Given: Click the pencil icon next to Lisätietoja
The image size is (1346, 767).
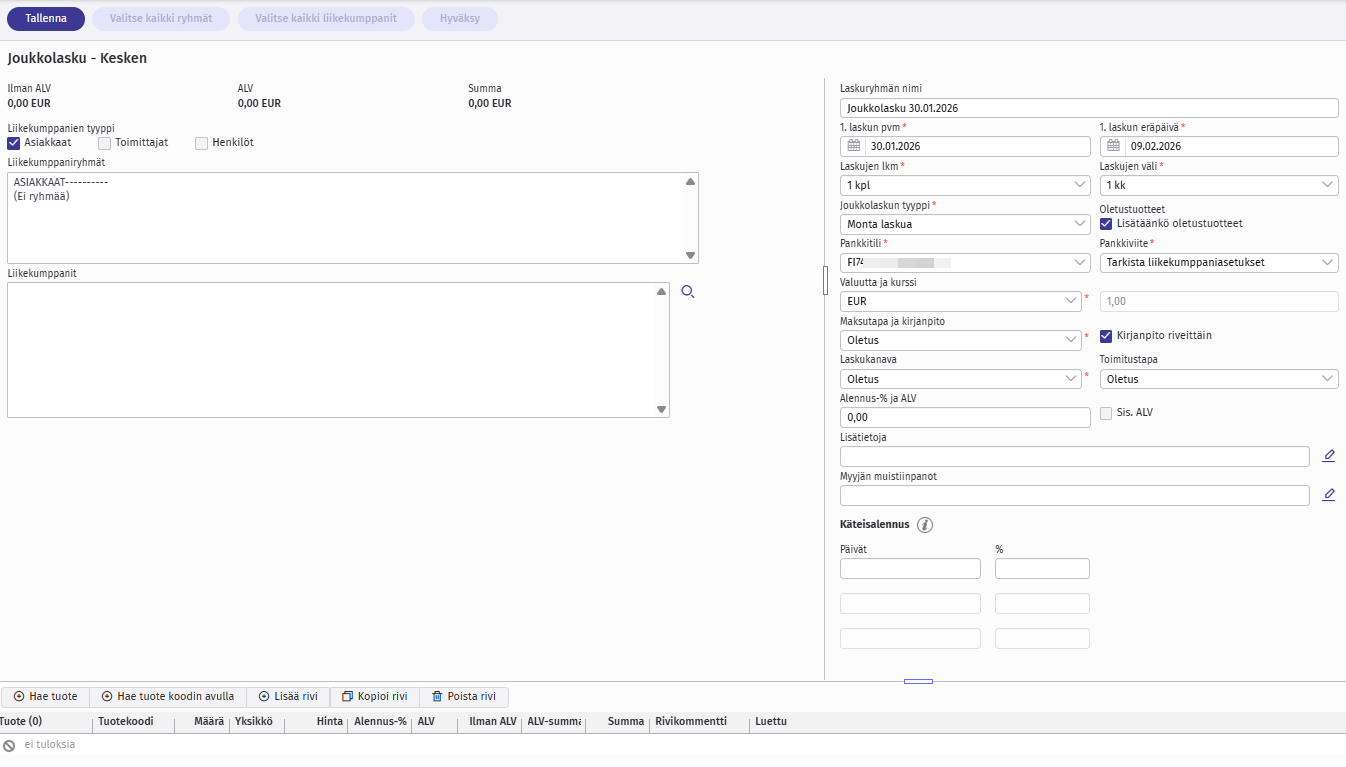Looking at the screenshot, I should (x=1328, y=456).
